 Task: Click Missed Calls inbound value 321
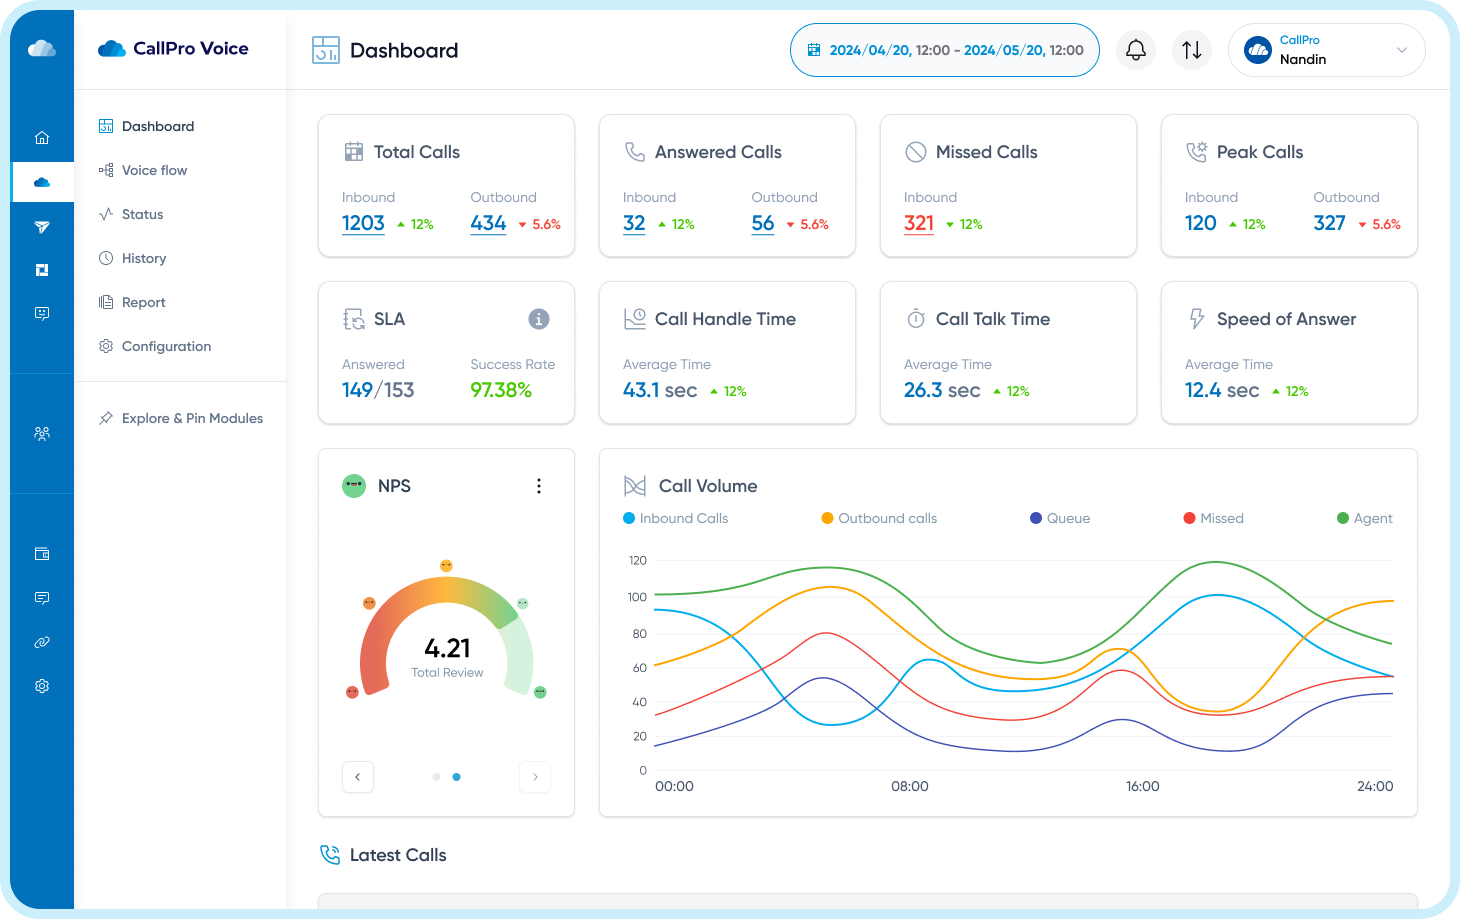pyautogui.click(x=919, y=223)
